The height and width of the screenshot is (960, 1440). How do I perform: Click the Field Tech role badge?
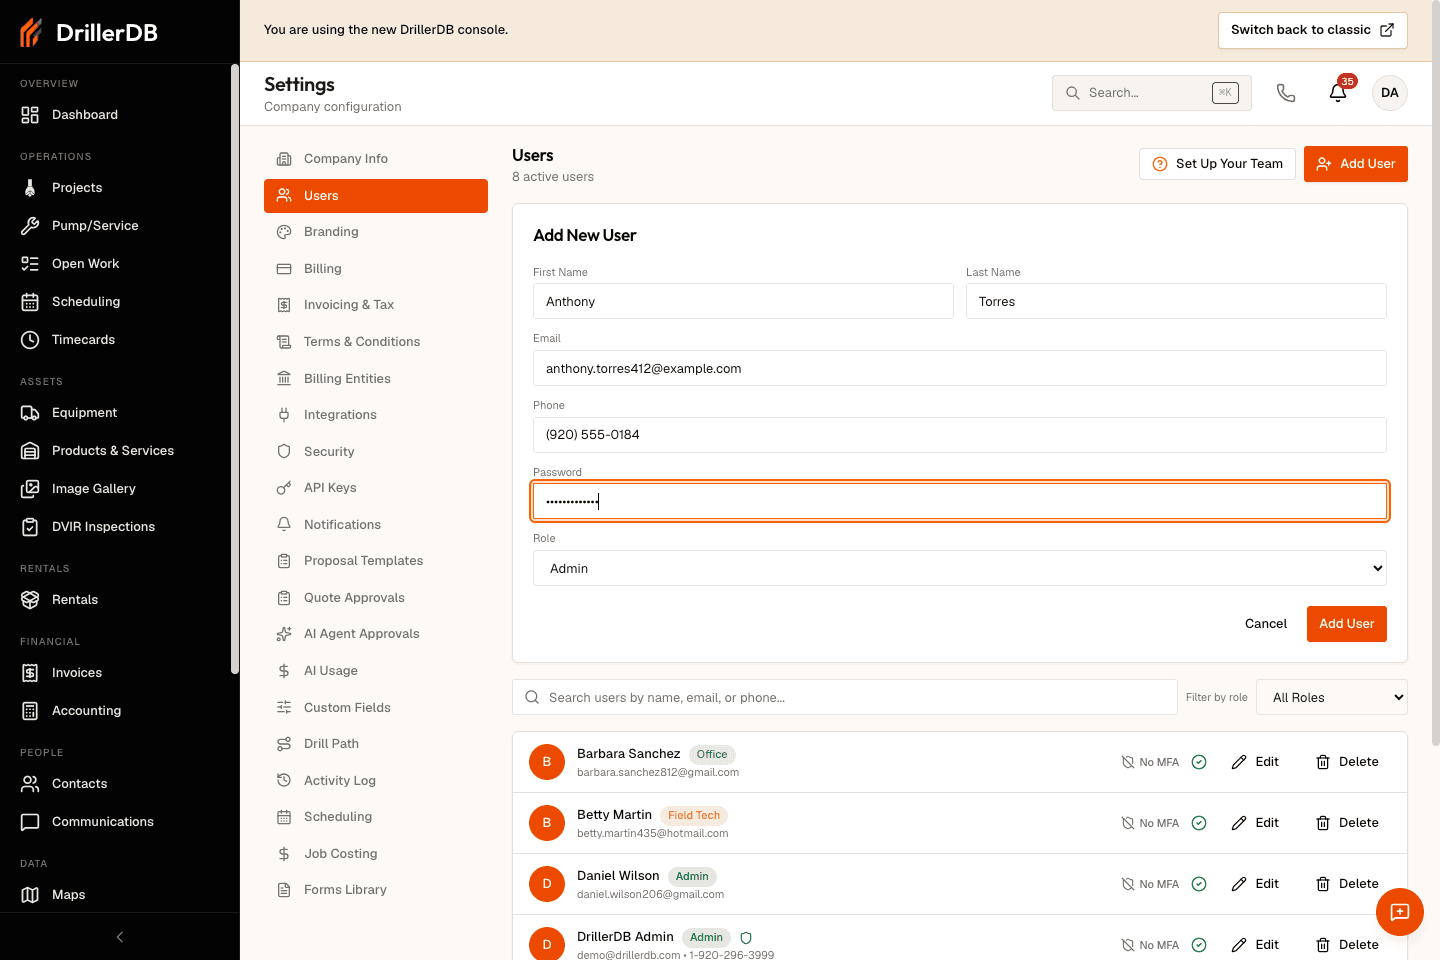694,816
